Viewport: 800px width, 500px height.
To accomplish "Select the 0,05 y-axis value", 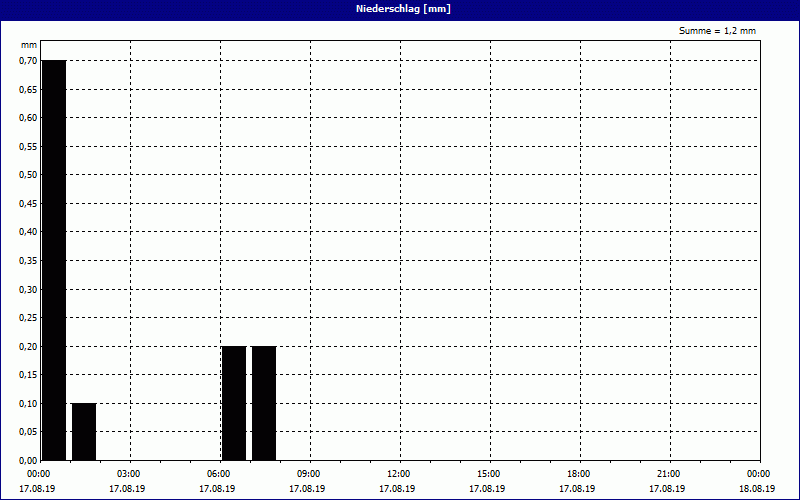I will click(x=29, y=432).
